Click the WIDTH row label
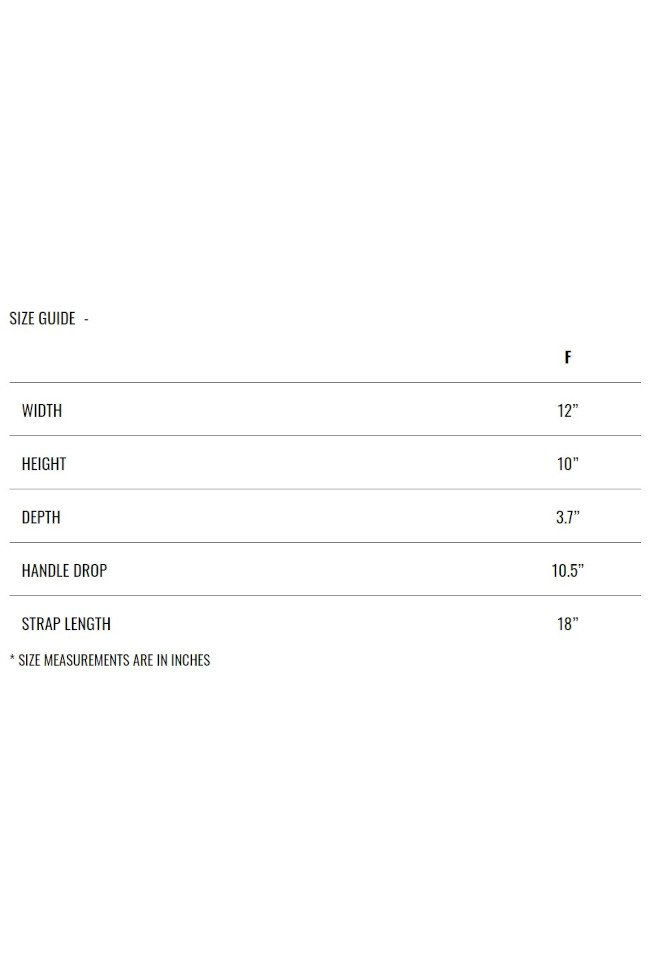Viewport: 650px width, 975px height. pyautogui.click(x=42, y=410)
